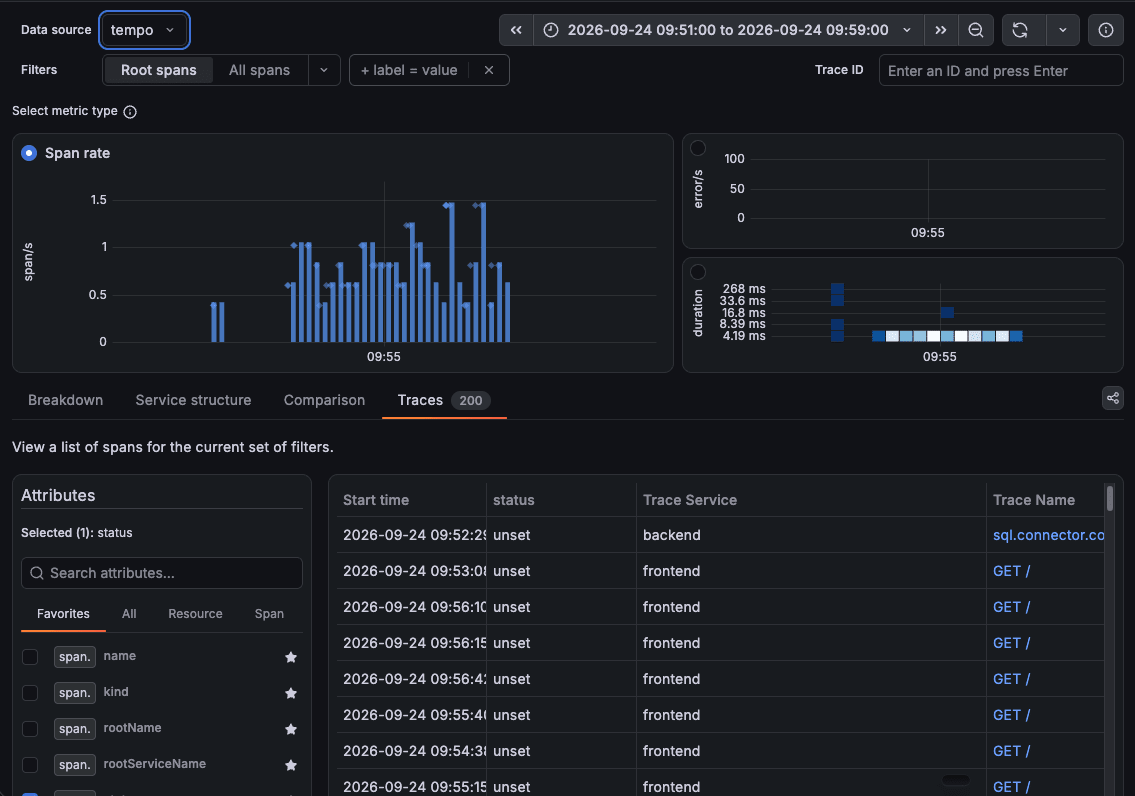The image size is (1135, 796).
Task: Show info about Select metric type
Action: 130,111
